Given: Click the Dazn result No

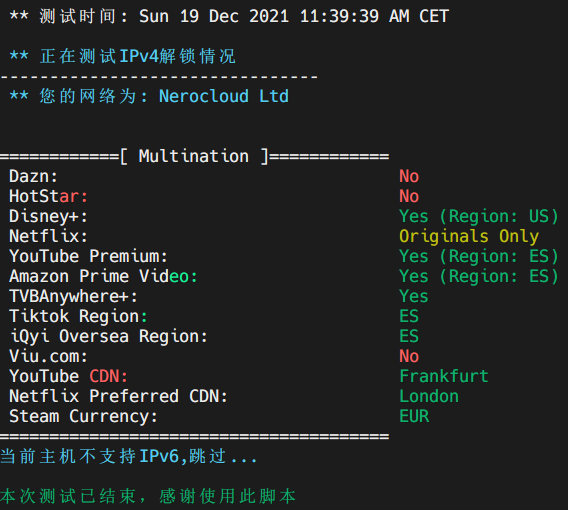Looking at the screenshot, I should 409,176.
